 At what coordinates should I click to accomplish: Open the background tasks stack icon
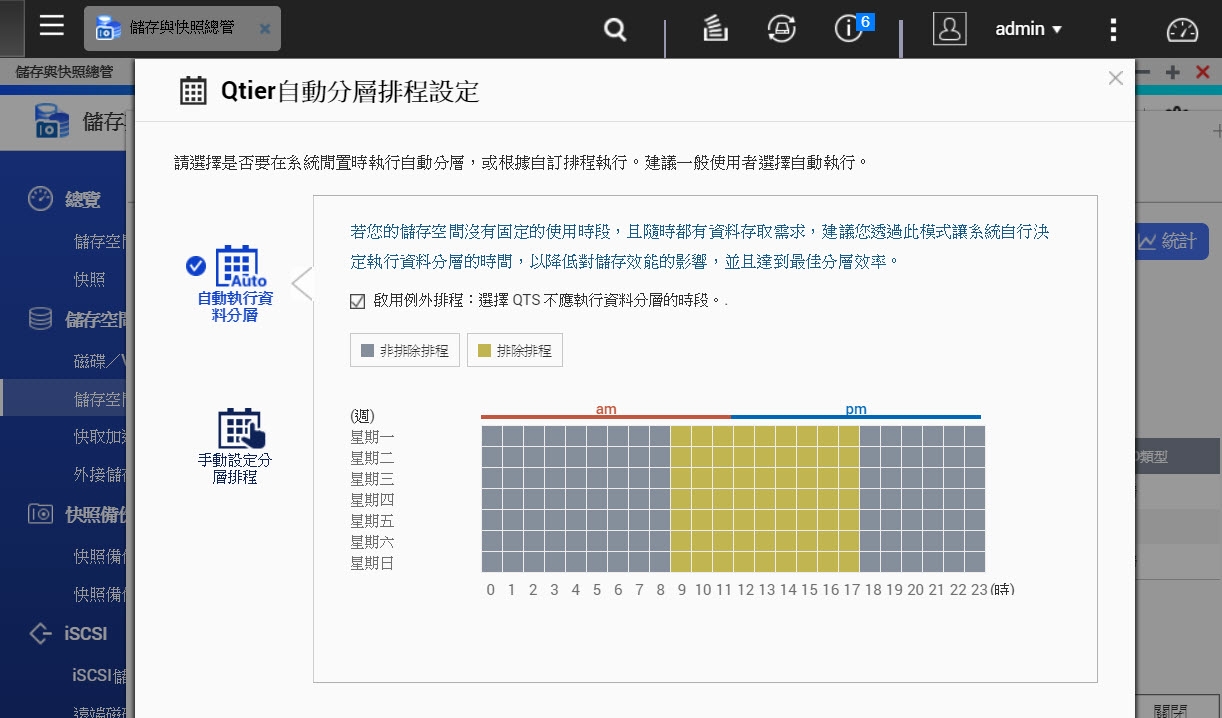point(715,30)
